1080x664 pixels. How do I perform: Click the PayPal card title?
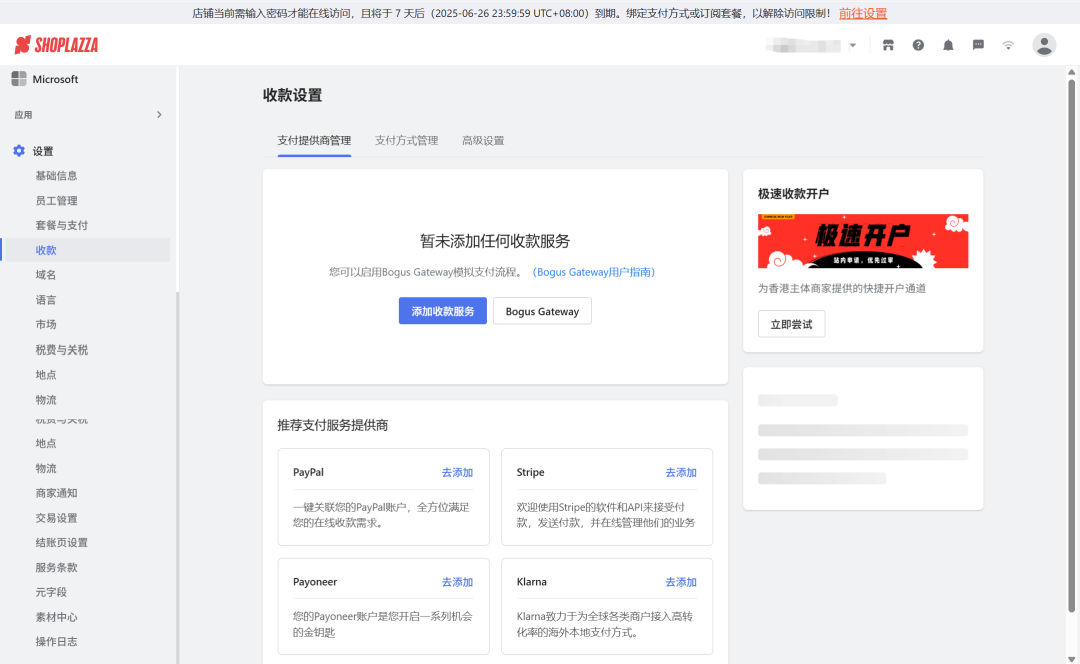[x=308, y=473]
